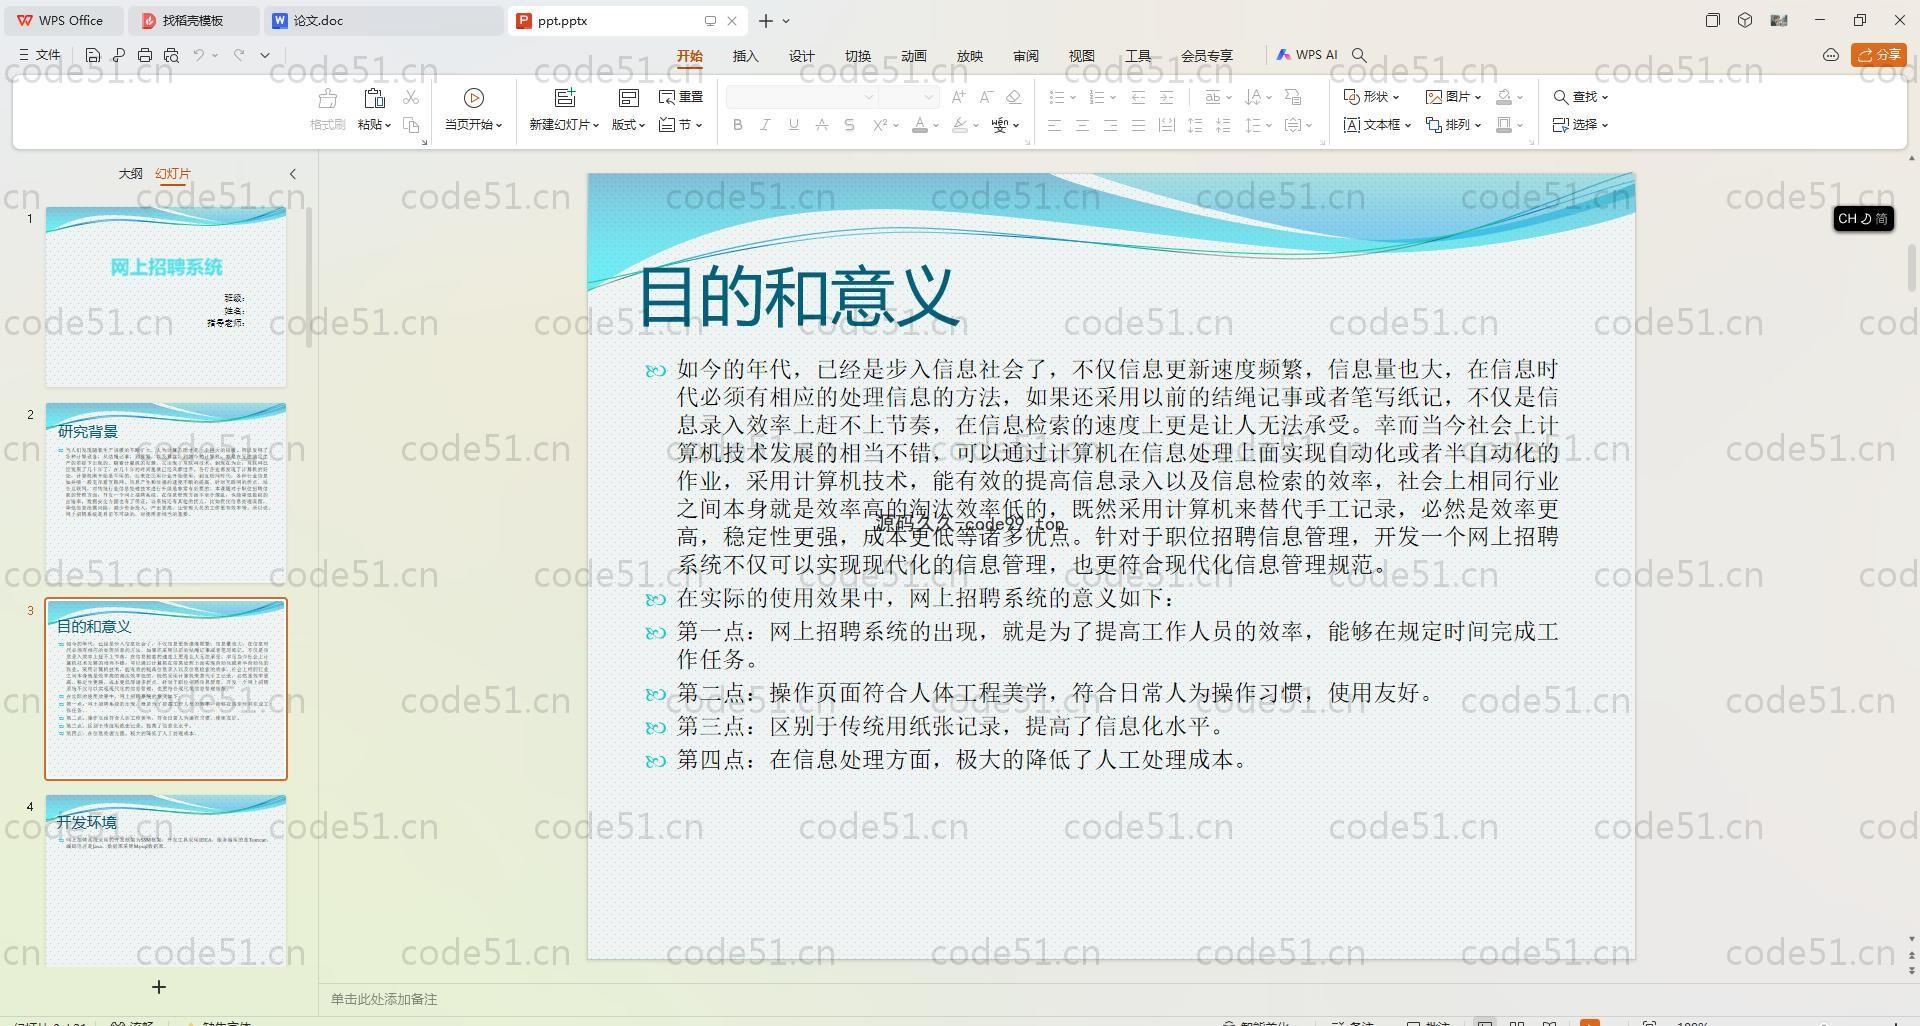Viewport: 1920px width, 1026px height.
Task: Open the Design (设计) tab
Action: pos(802,56)
